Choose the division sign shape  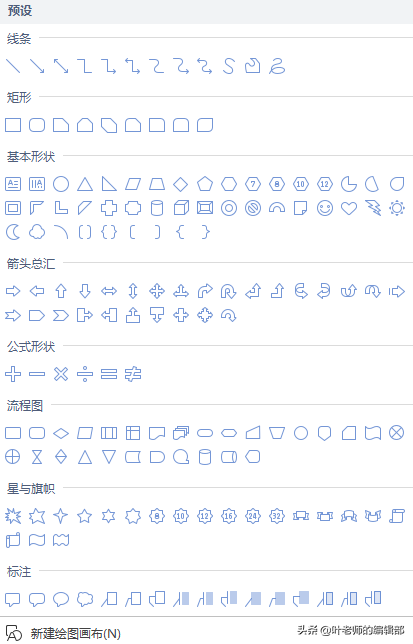click(85, 374)
